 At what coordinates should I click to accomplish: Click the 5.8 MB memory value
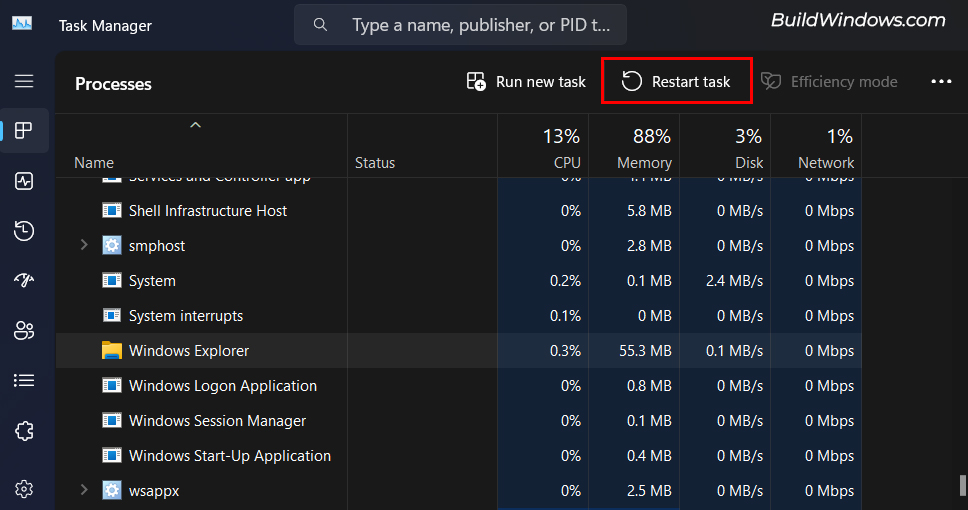649,211
